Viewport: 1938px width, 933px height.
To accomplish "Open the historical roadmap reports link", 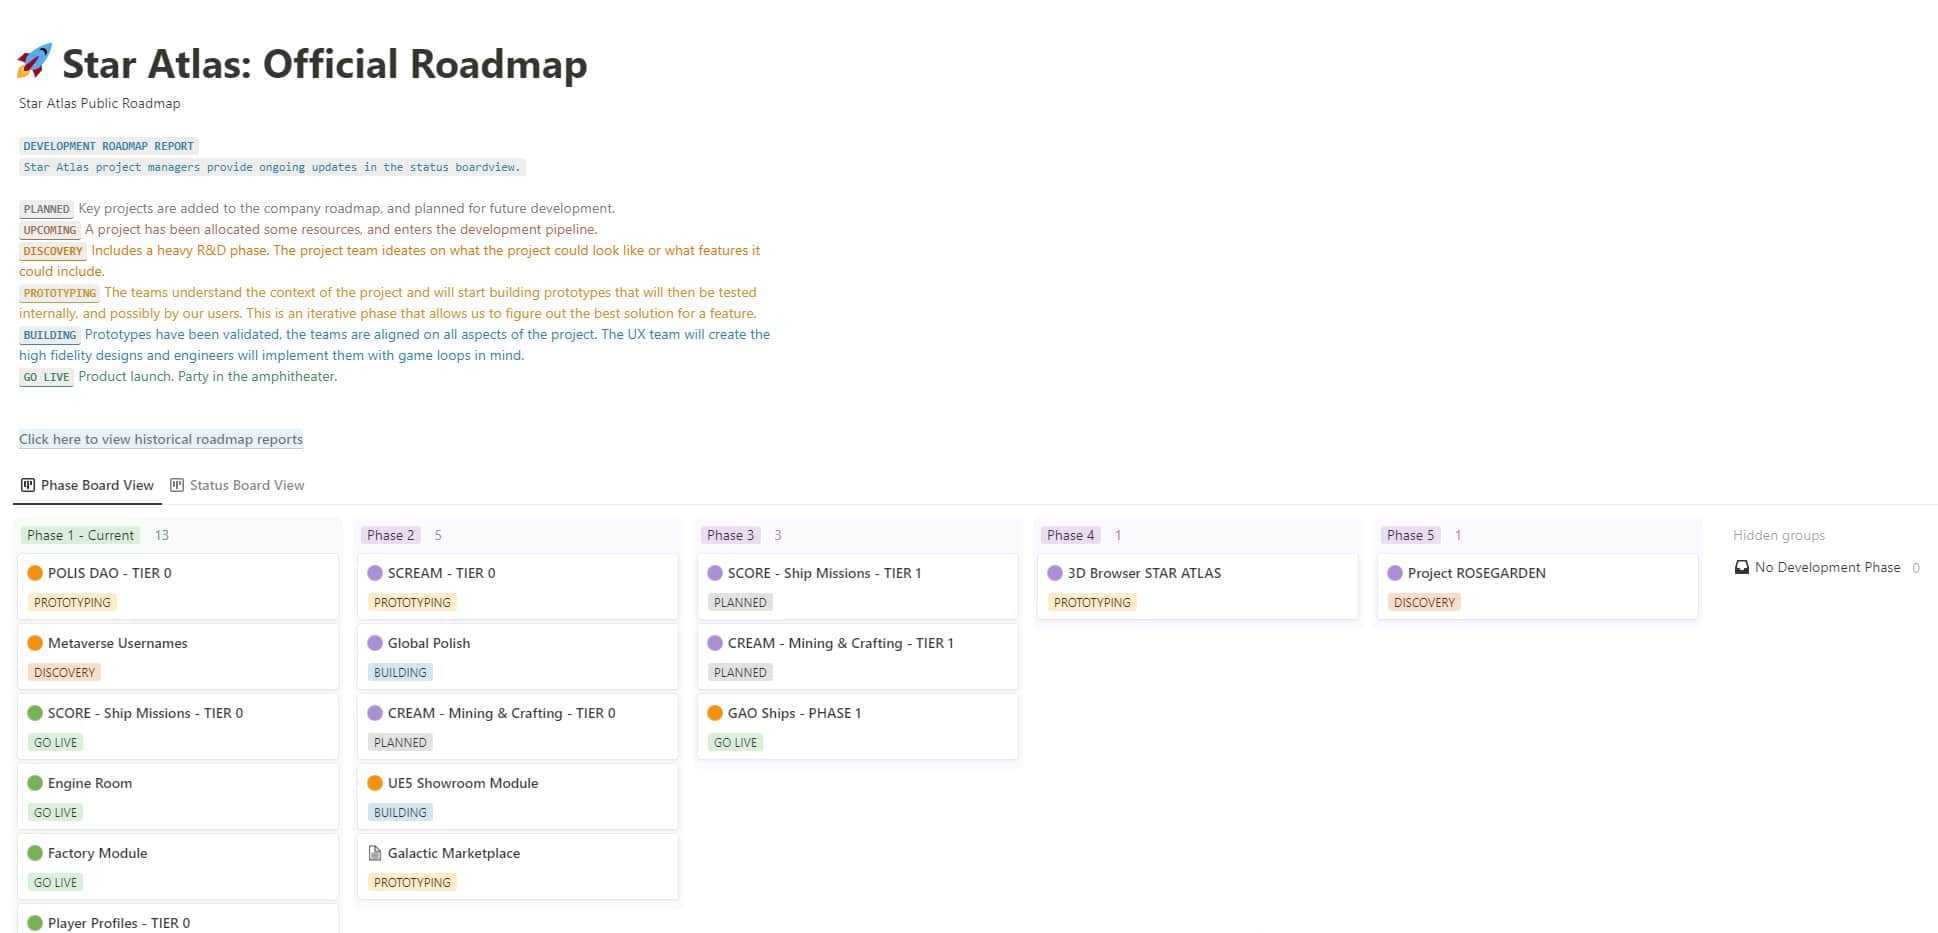I will [x=160, y=439].
